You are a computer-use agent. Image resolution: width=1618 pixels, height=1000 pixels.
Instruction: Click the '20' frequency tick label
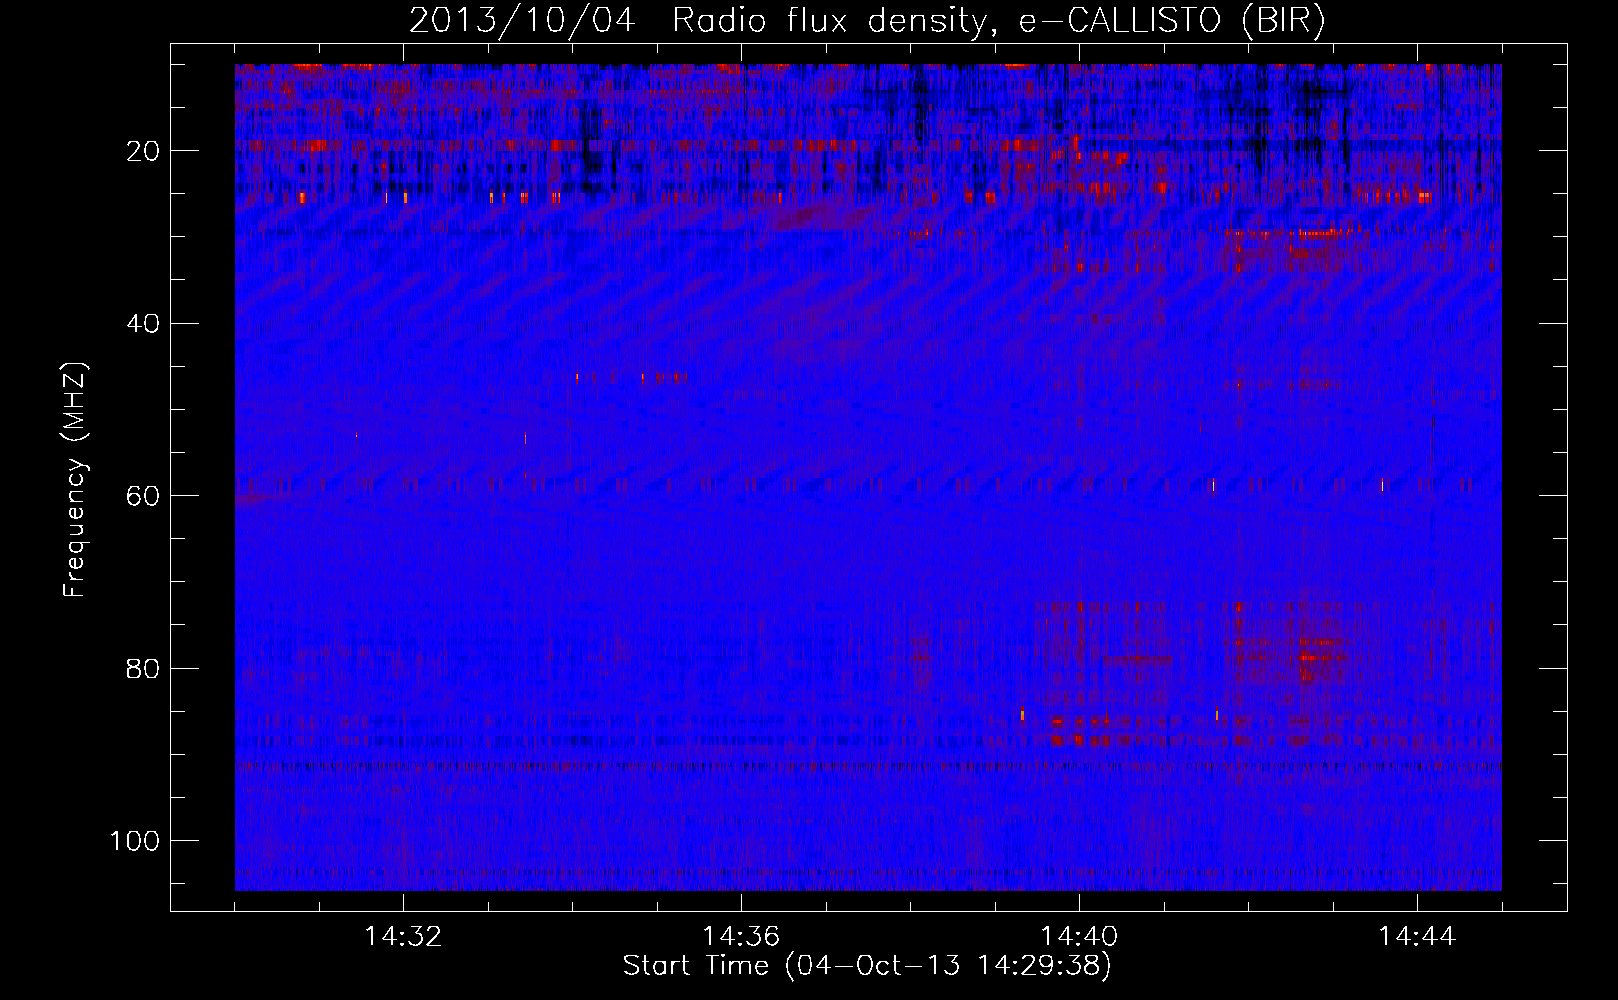(x=144, y=151)
